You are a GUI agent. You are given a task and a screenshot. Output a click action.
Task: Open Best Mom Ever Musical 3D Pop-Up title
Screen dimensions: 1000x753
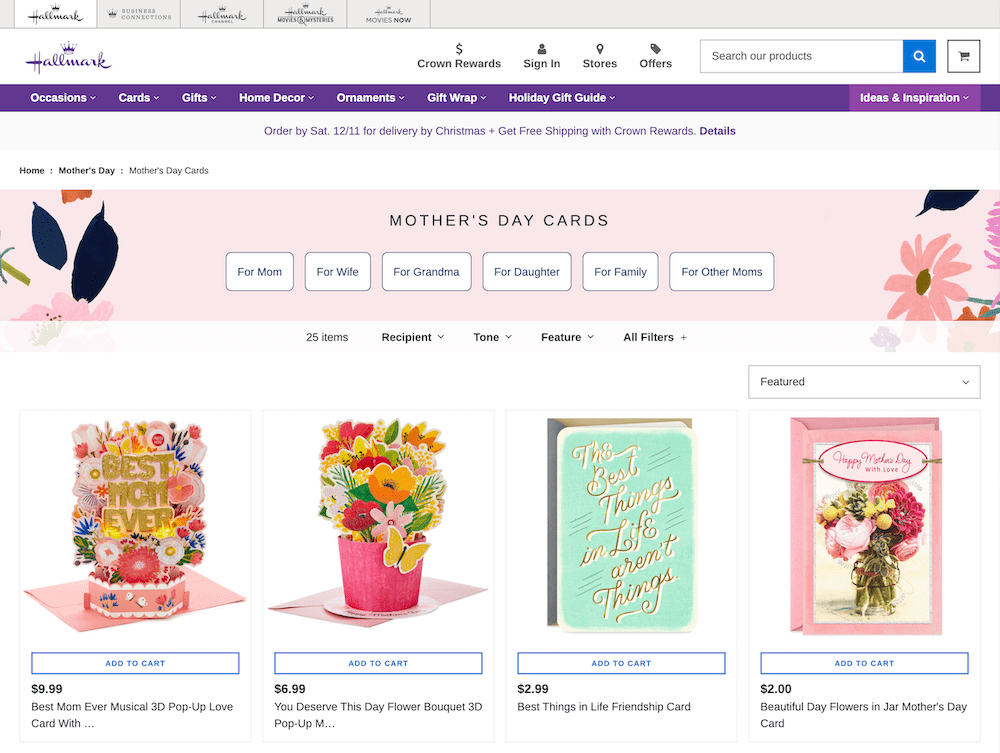tap(132, 715)
